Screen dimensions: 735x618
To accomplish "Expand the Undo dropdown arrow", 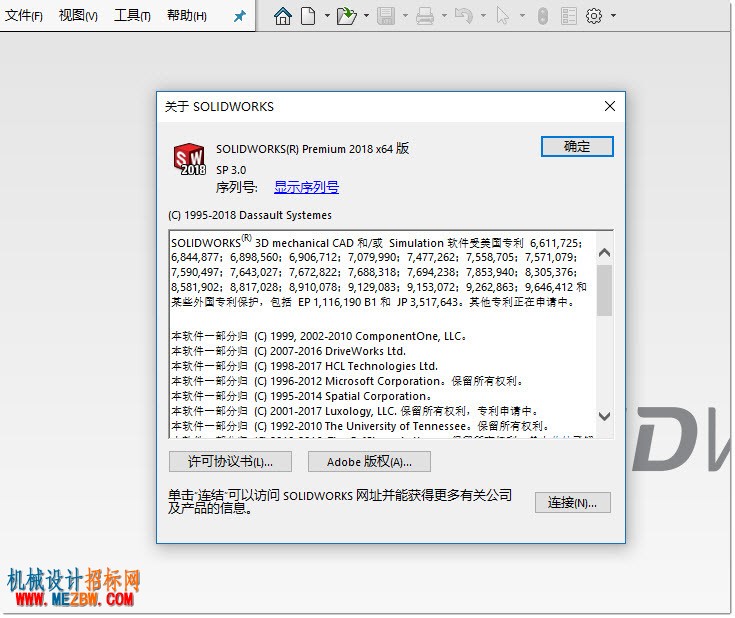I will coord(483,16).
